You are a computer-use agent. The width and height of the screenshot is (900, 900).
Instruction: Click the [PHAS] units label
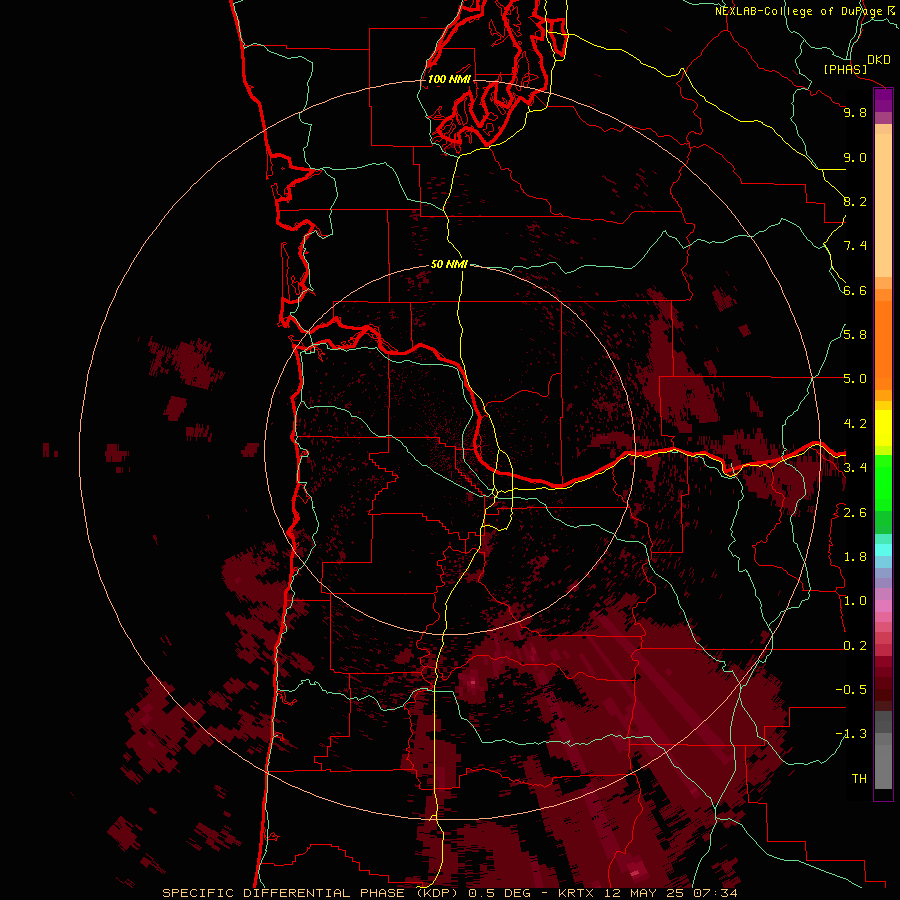(x=845, y=69)
